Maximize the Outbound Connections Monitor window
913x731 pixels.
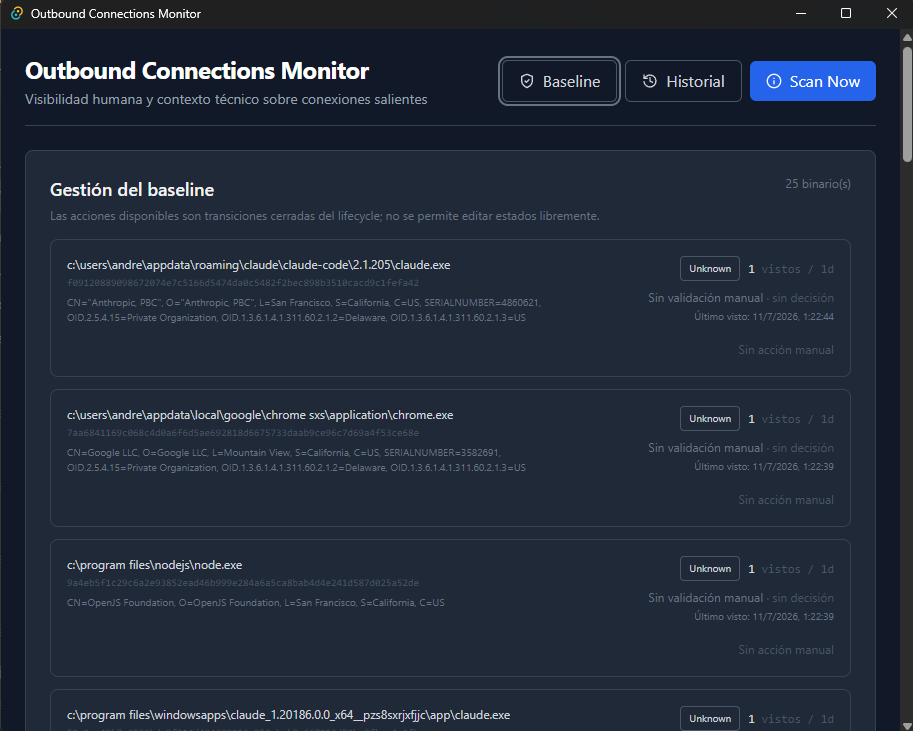point(846,13)
